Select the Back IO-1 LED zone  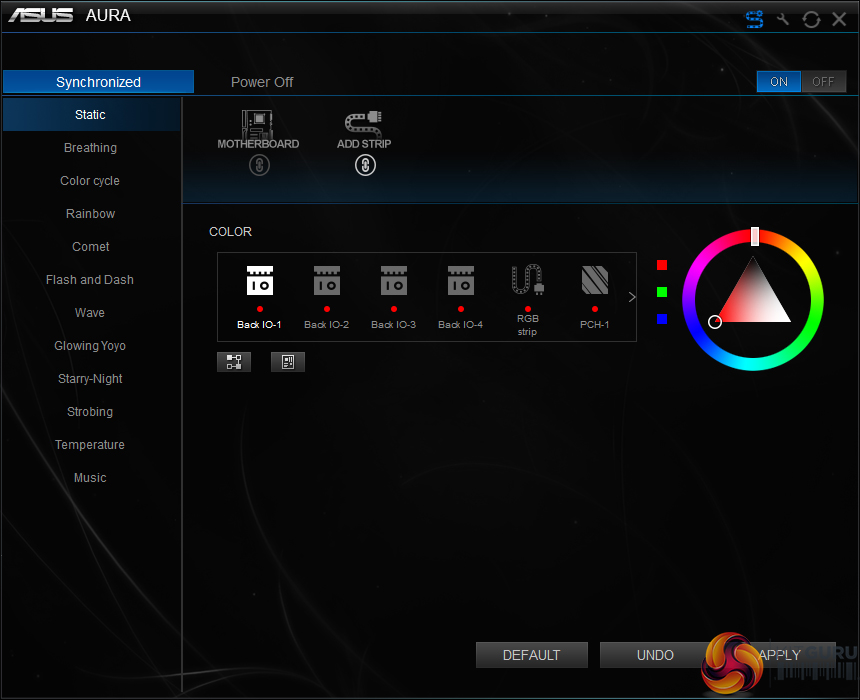(x=259, y=297)
